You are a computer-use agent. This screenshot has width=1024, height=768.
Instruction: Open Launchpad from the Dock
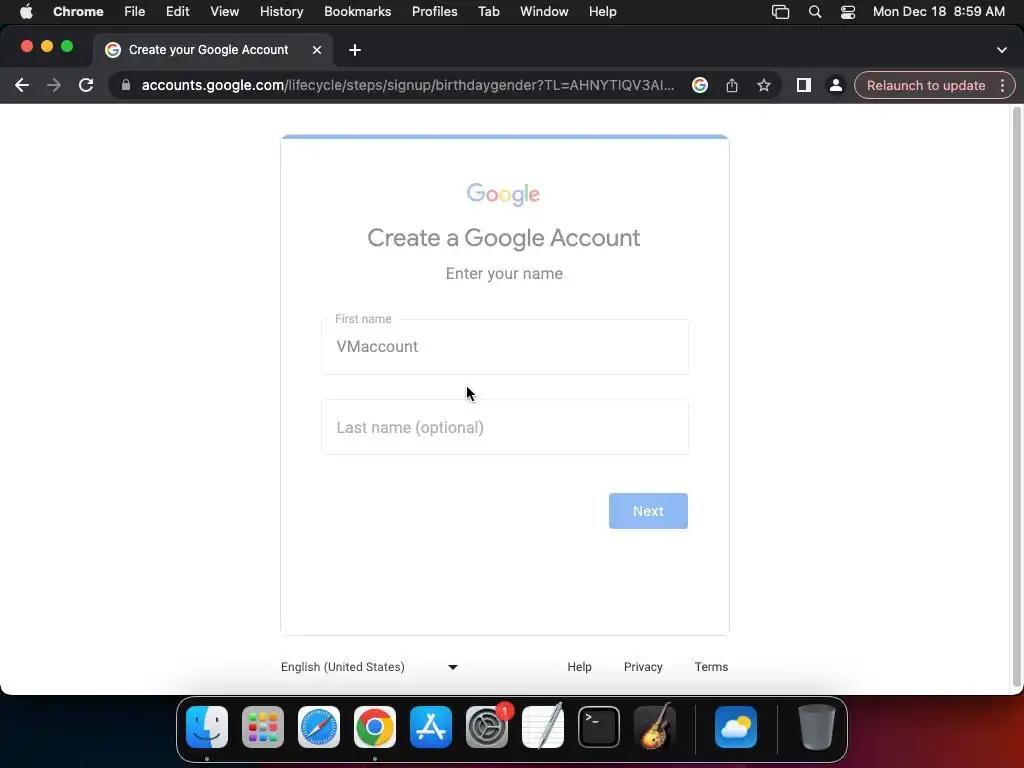(x=263, y=727)
